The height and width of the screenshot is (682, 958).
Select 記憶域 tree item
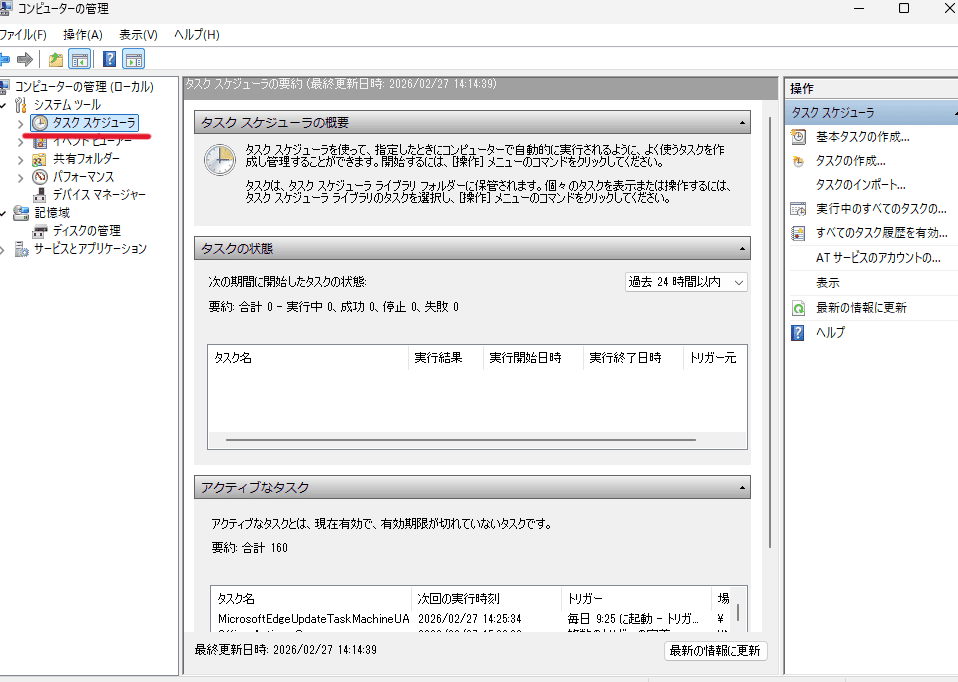(52, 213)
